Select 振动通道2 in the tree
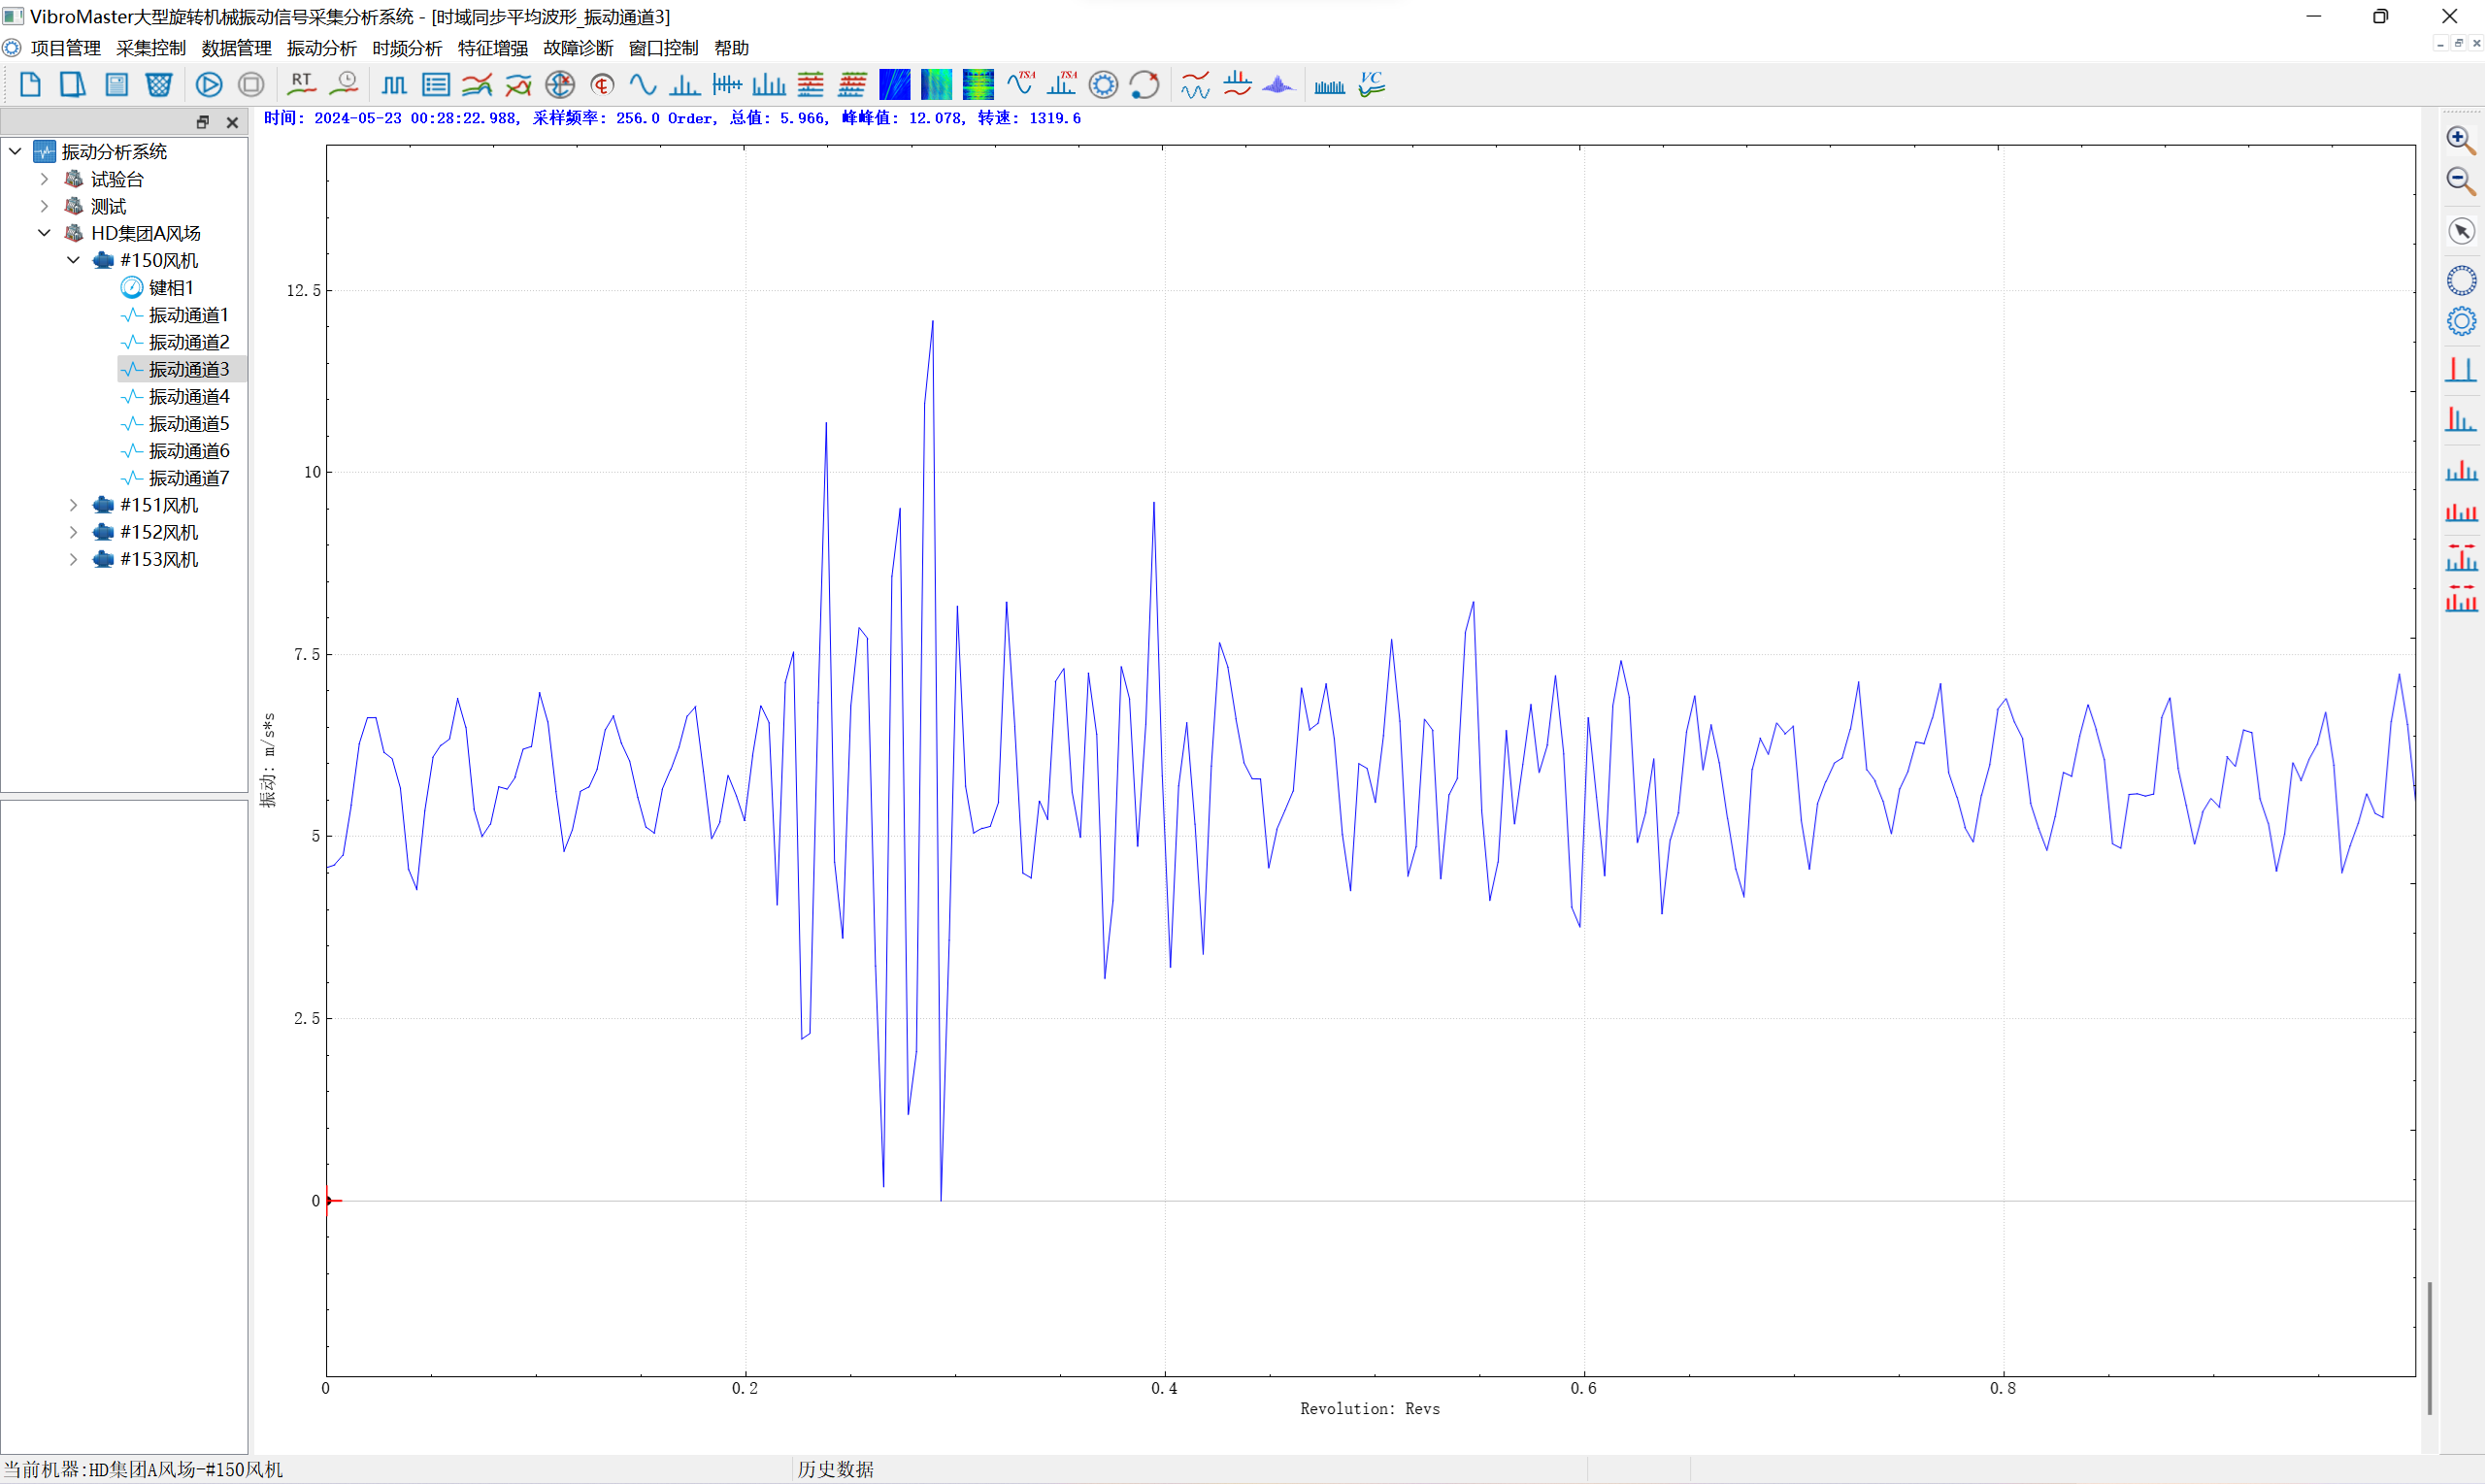 tap(189, 342)
